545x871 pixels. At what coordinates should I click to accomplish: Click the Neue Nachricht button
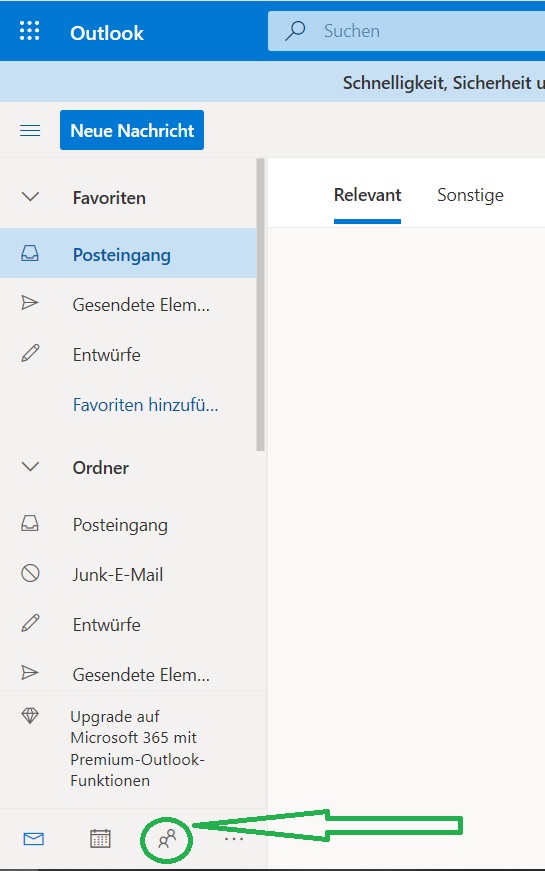pos(132,130)
